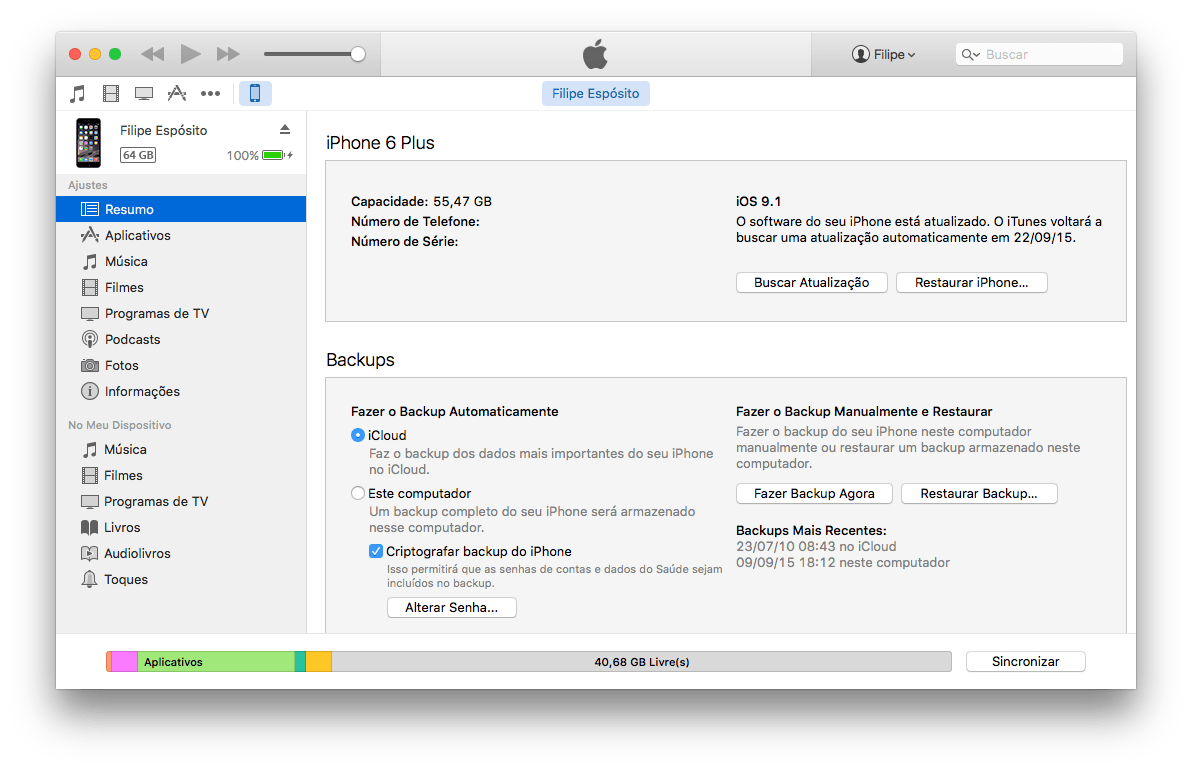Open Filmes under Ajustes
This screenshot has height=769, width=1192.
pos(181,287)
